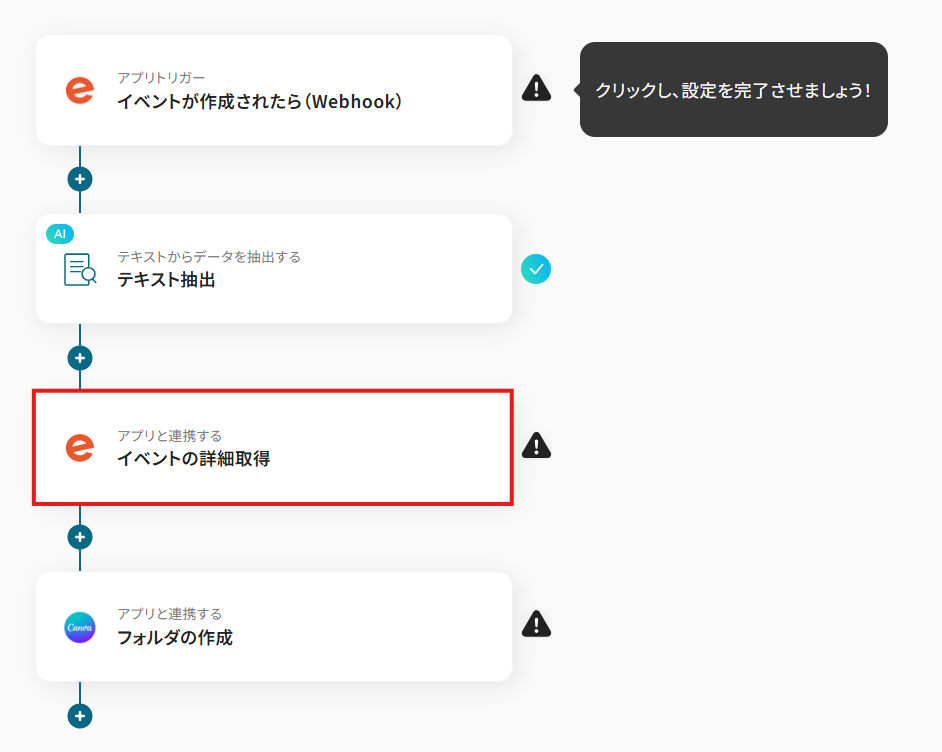Click the warning triangle beside フォルダの作成
This screenshot has height=752, width=942.
536,623
